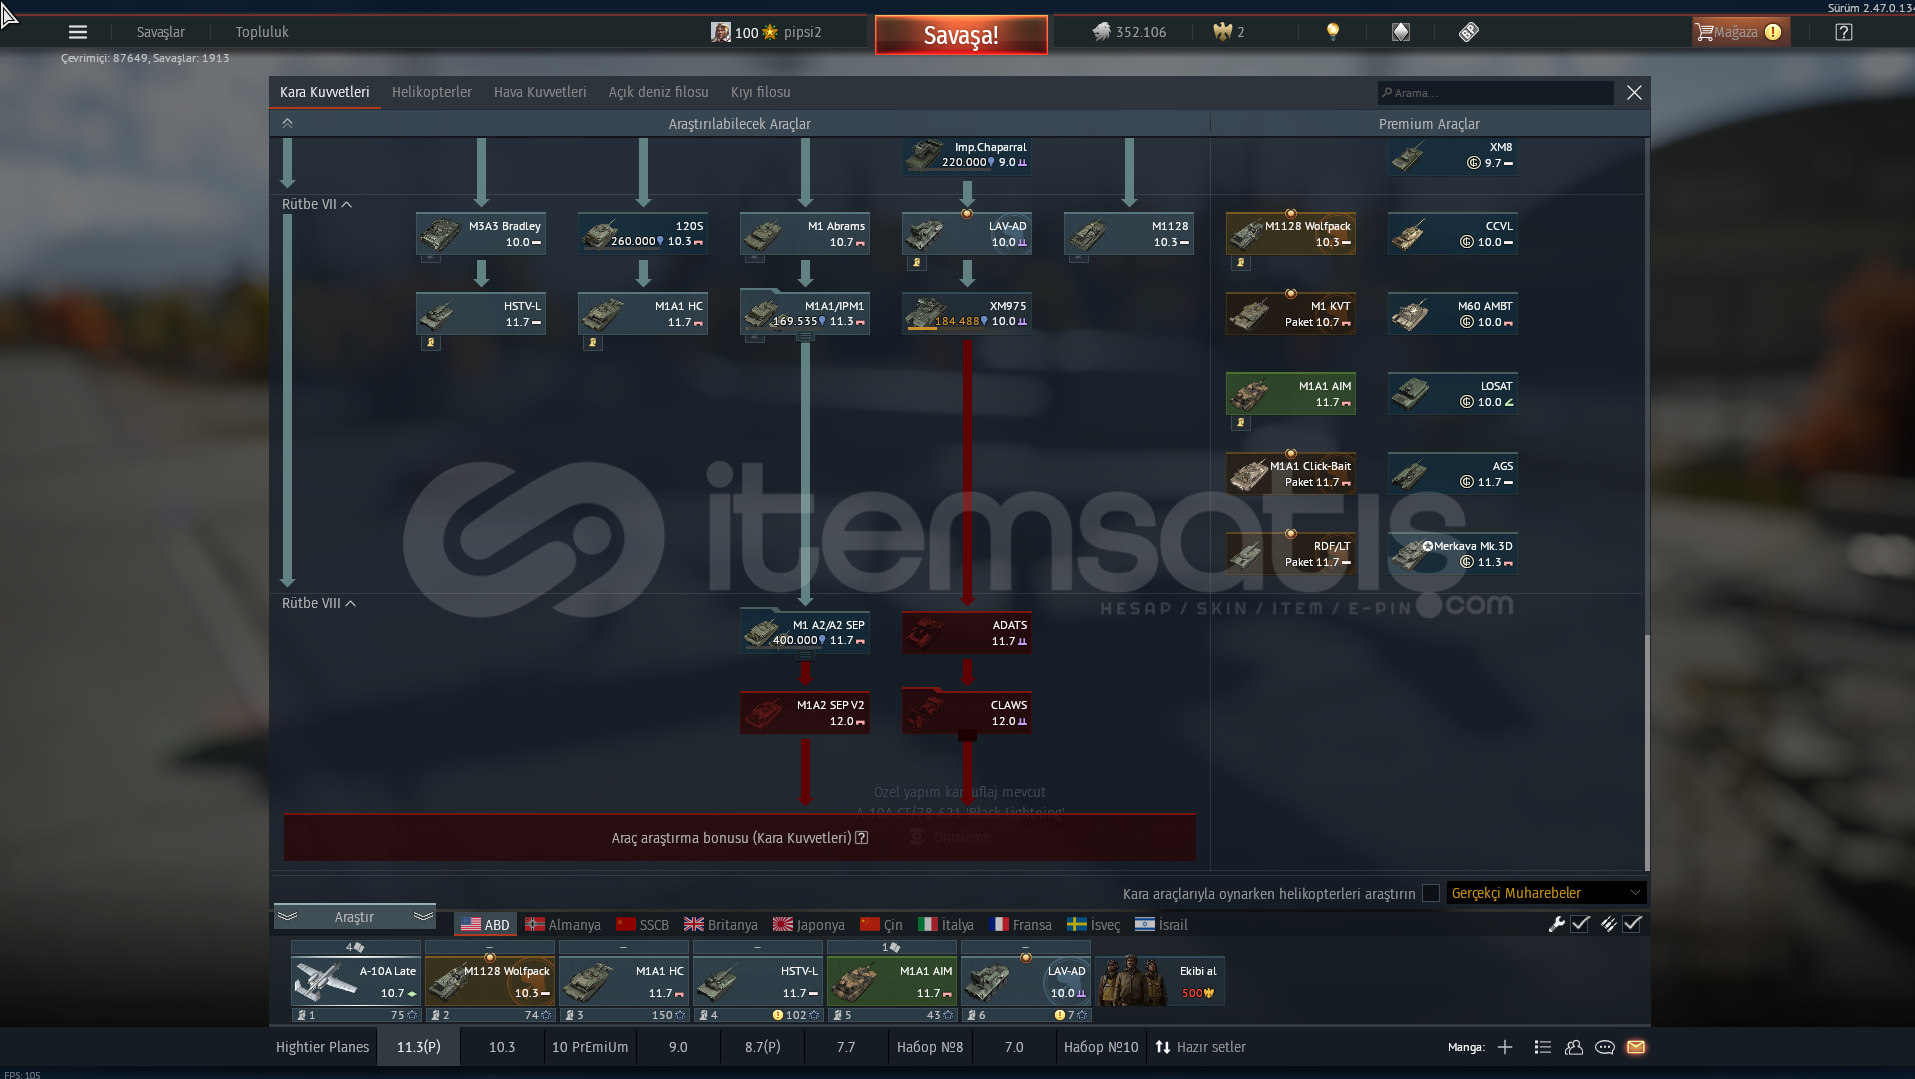Click the Golden Eagles balance icon
This screenshot has height=1079, width=1915.
pyautogui.click(x=1222, y=32)
